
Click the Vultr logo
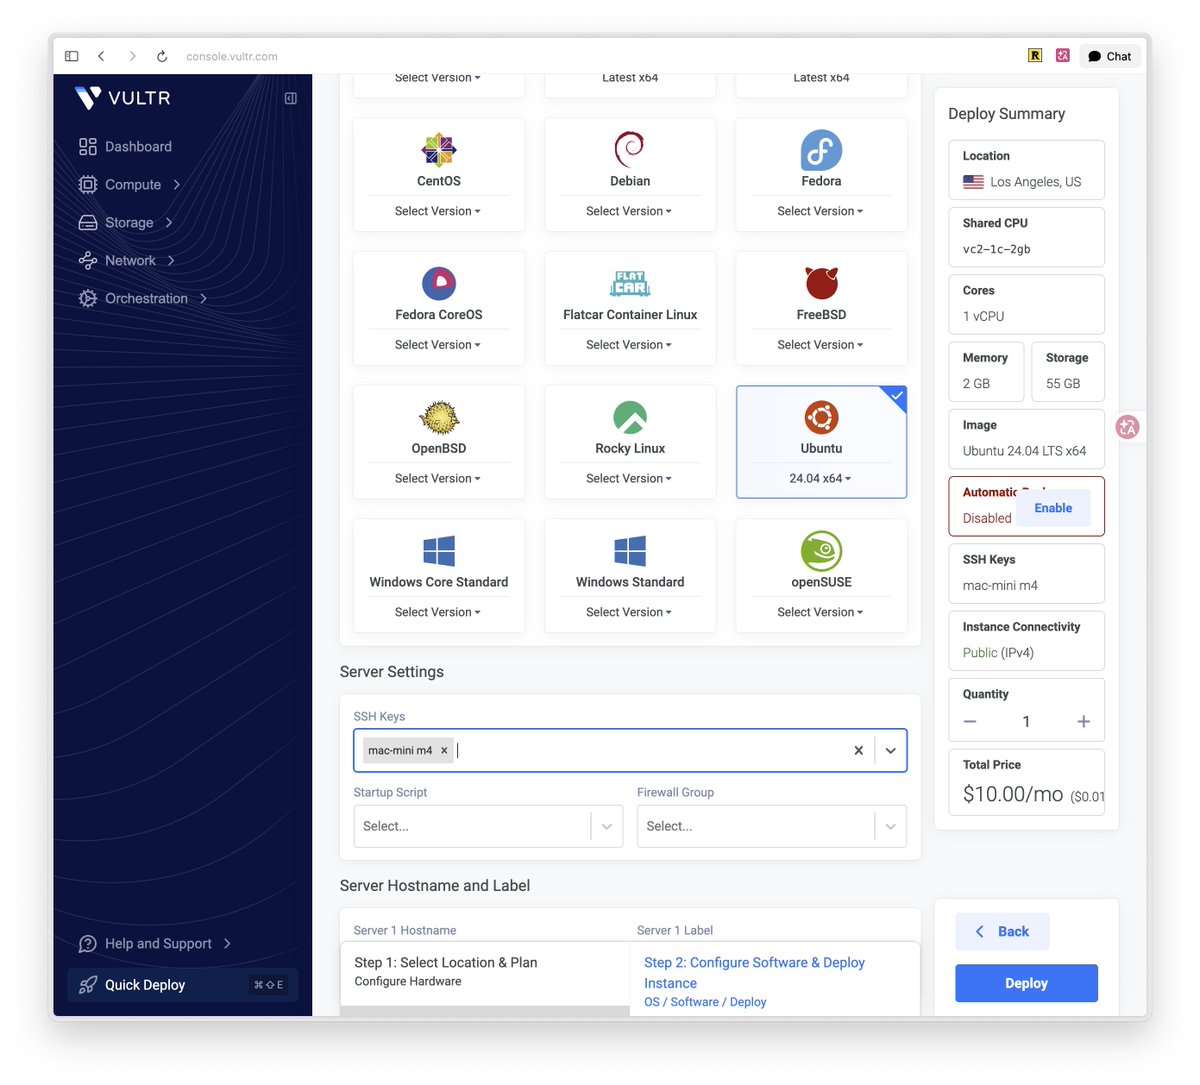[123, 98]
